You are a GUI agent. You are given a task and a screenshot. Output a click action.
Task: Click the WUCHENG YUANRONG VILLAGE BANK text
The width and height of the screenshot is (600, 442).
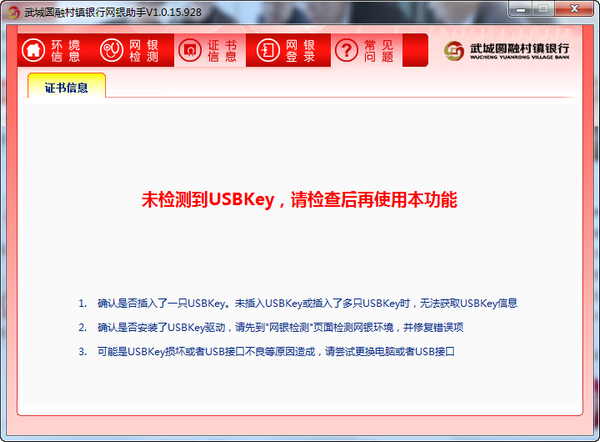(520, 57)
